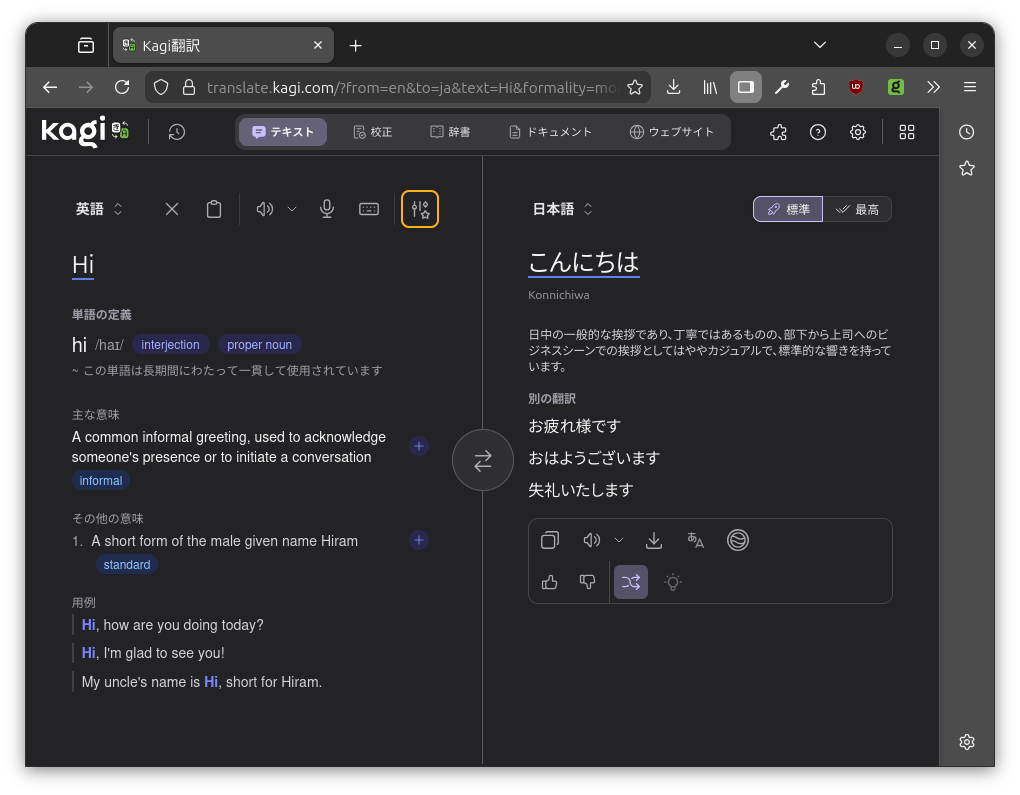
Task: Download the translation result
Action: click(654, 540)
